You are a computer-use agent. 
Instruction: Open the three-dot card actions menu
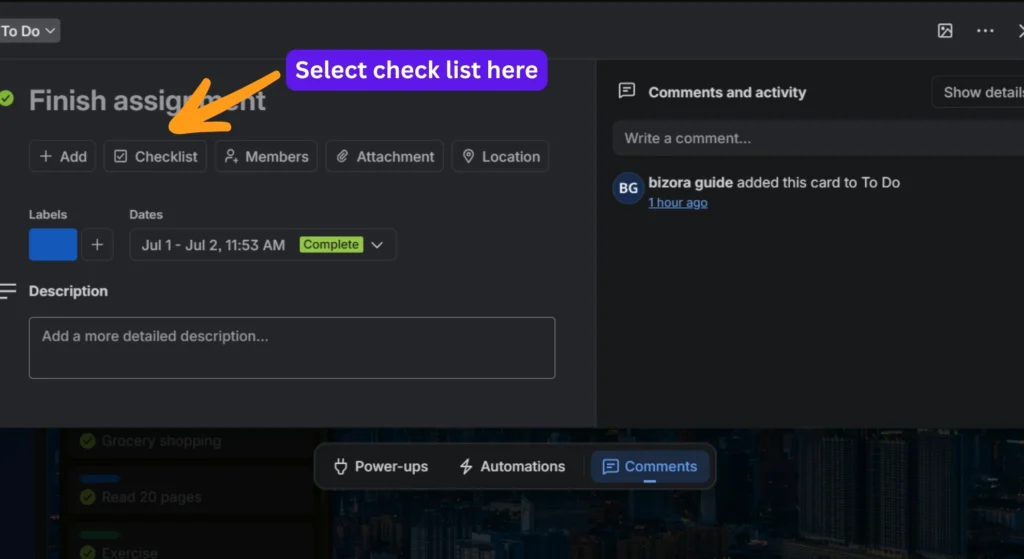coord(985,31)
